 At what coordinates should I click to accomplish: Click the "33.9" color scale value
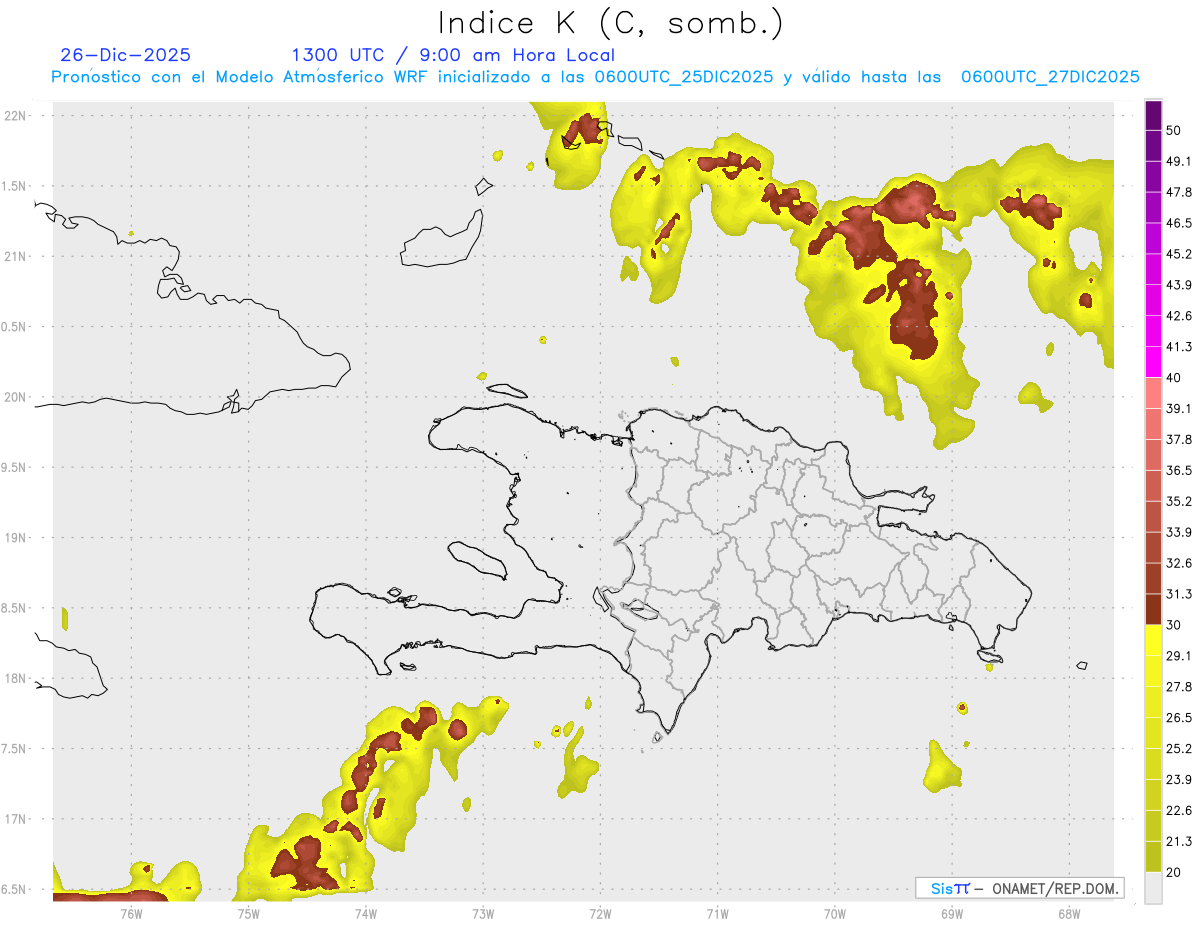pyautogui.click(x=1179, y=532)
